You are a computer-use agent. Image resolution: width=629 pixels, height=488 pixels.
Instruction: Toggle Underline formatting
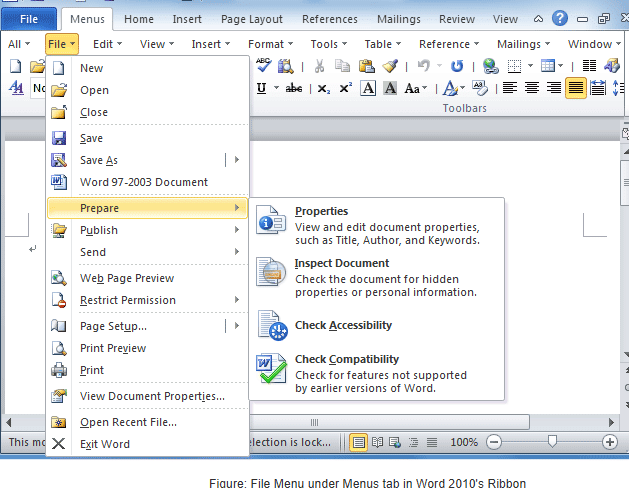tap(262, 88)
